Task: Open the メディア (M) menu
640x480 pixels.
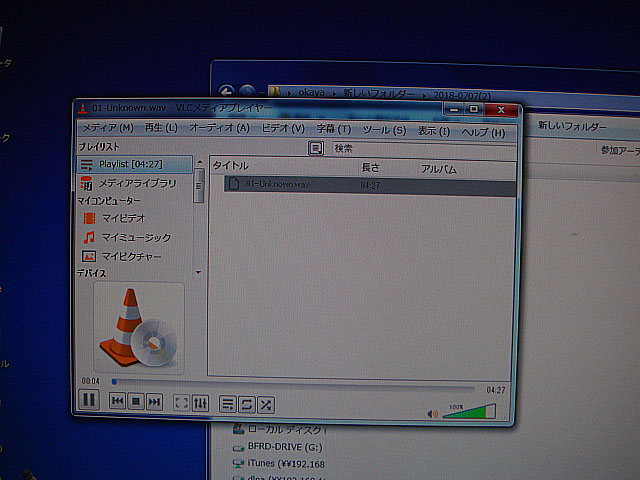Action: (107, 128)
